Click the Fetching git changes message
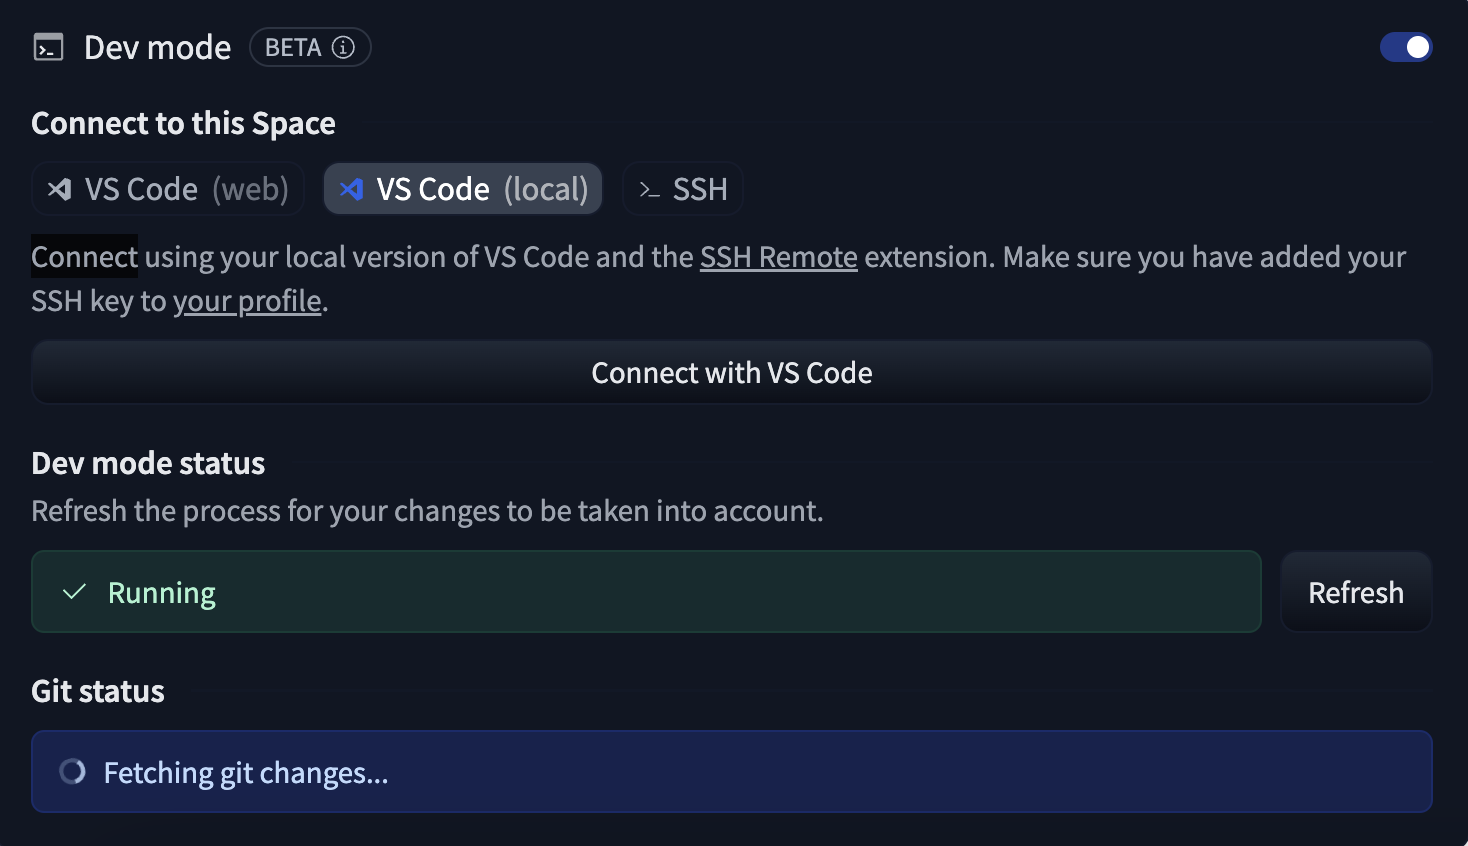The width and height of the screenshot is (1468, 846). point(246,773)
